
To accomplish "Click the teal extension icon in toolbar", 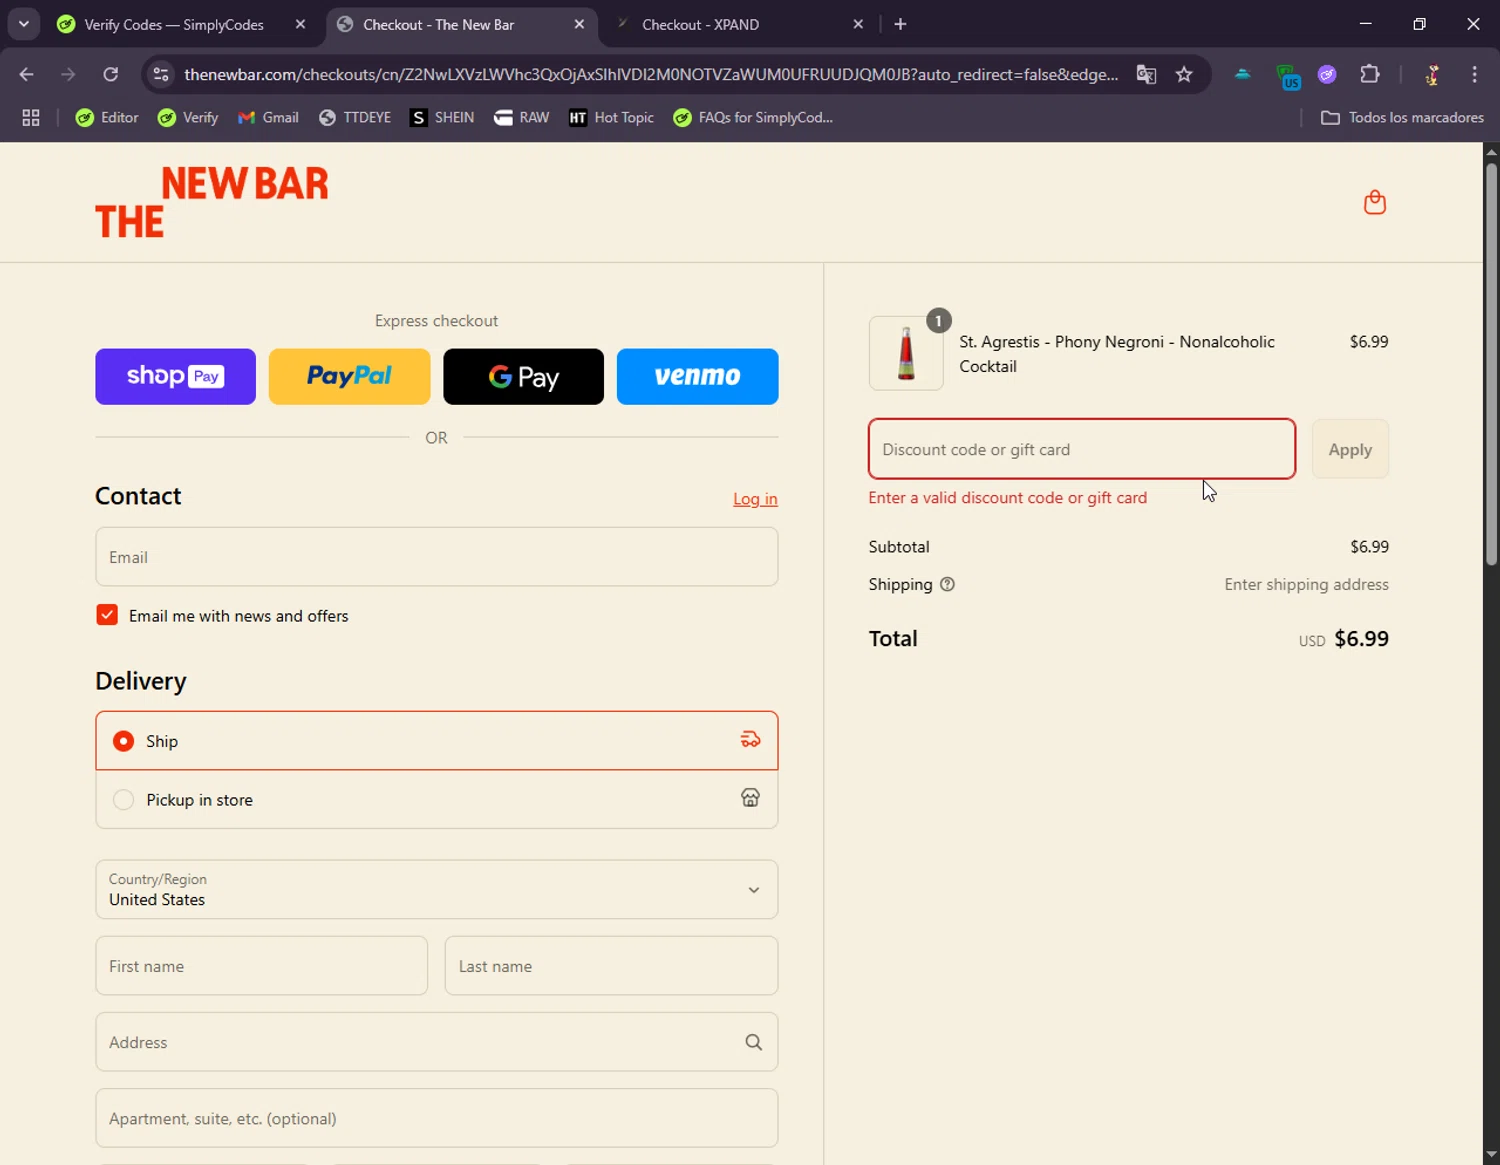I will click(1242, 74).
